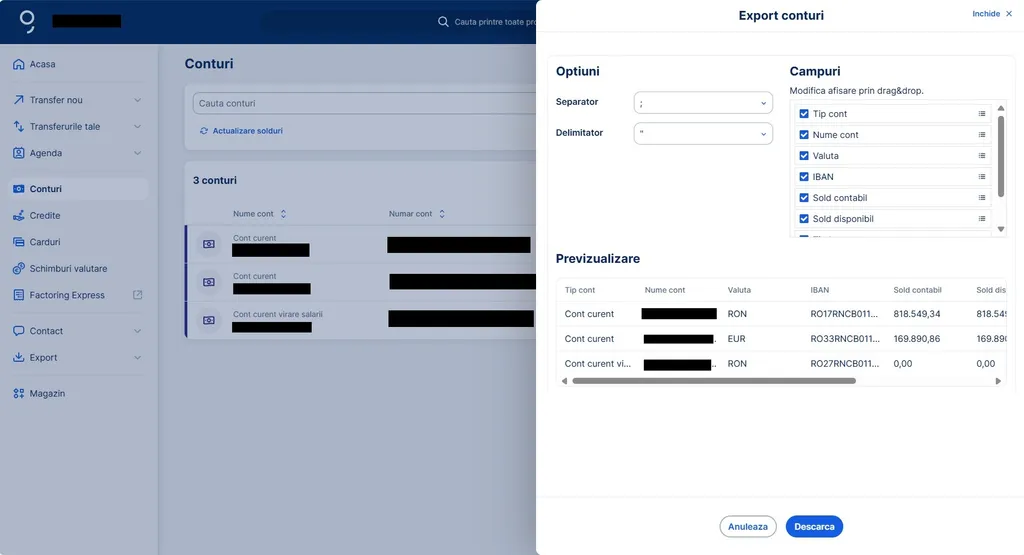This screenshot has height=555, width=1024.
Task: Grab the Valuta drag handle
Action: pyautogui.click(x=982, y=155)
